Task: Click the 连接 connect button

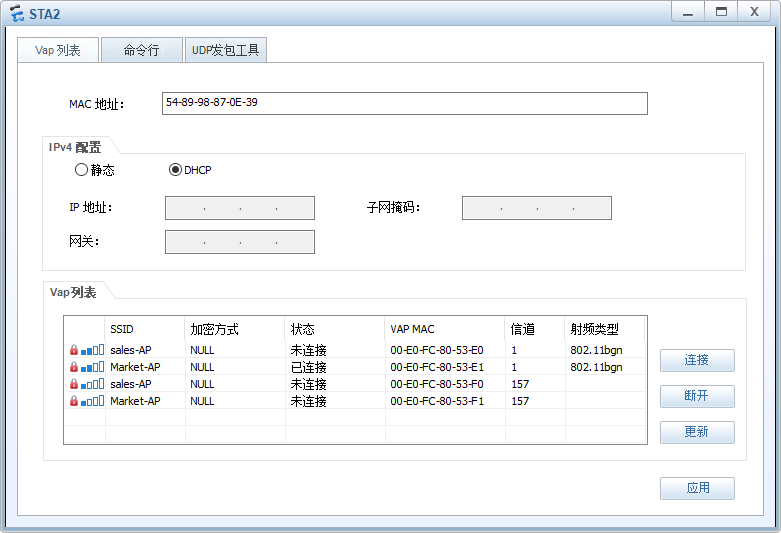Action: click(x=697, y=360)
